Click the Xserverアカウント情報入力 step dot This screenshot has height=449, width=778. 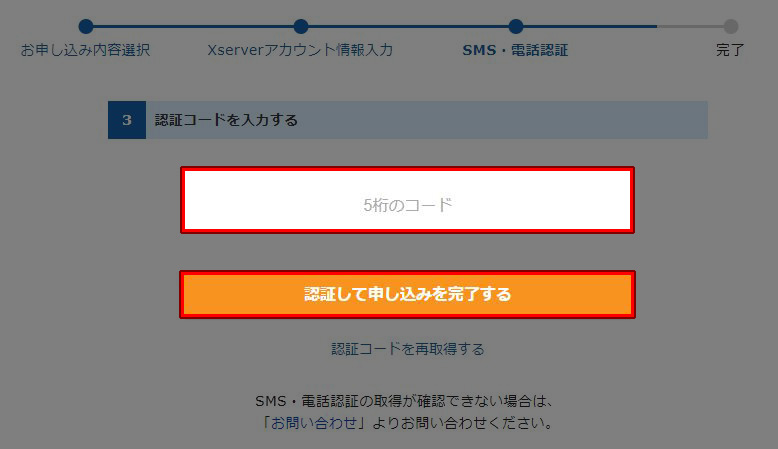(x=301, y=26)
